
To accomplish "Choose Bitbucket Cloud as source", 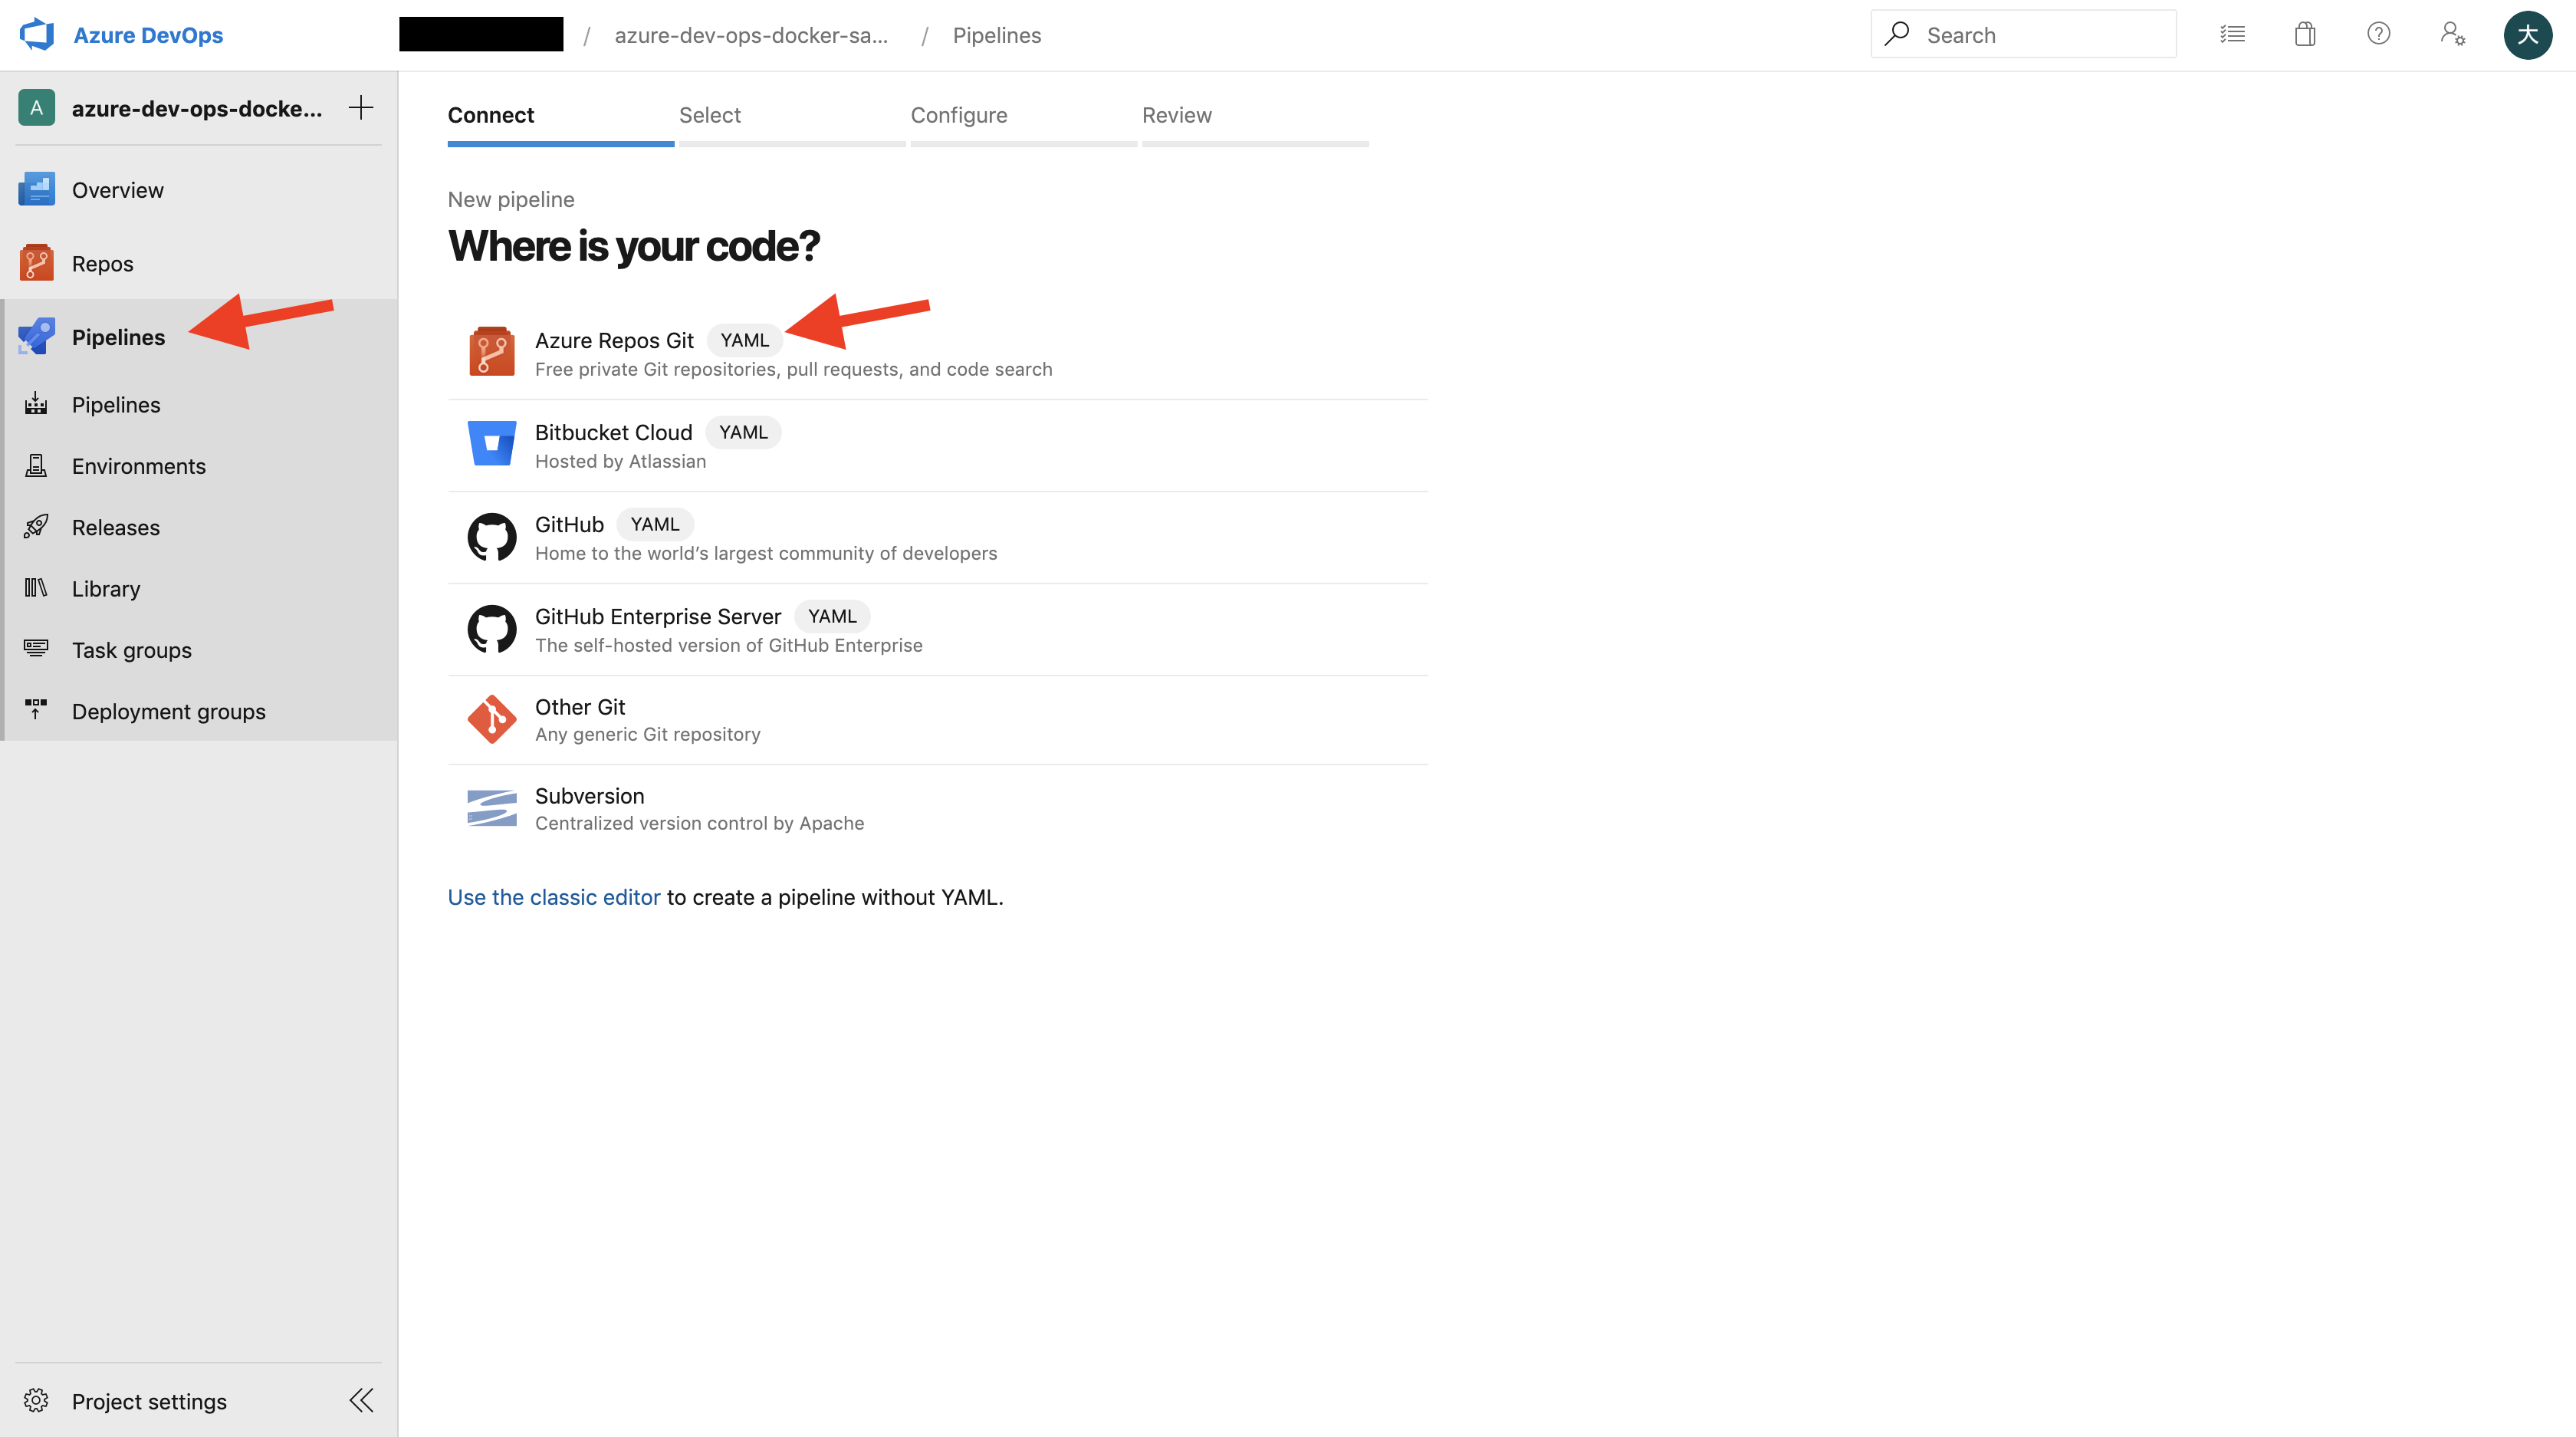I will coord(937,446).
